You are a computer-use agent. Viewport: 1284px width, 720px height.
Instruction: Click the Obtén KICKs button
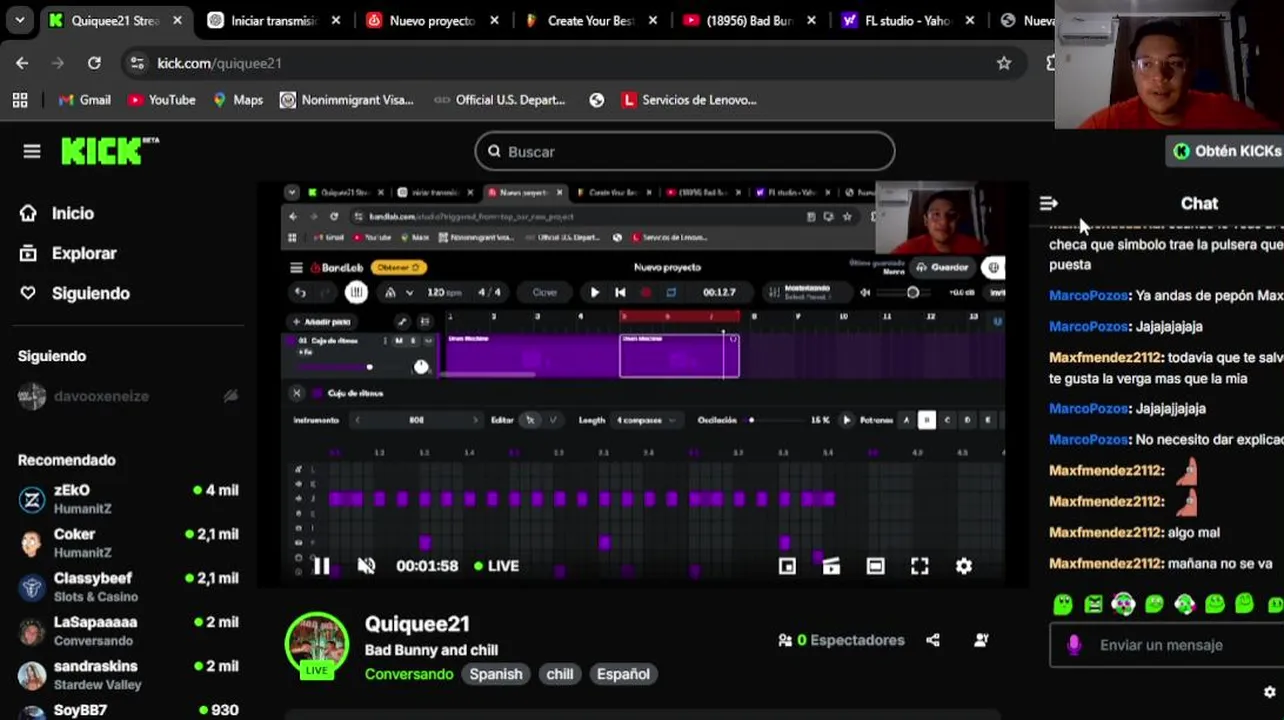tap(1227, 151)
